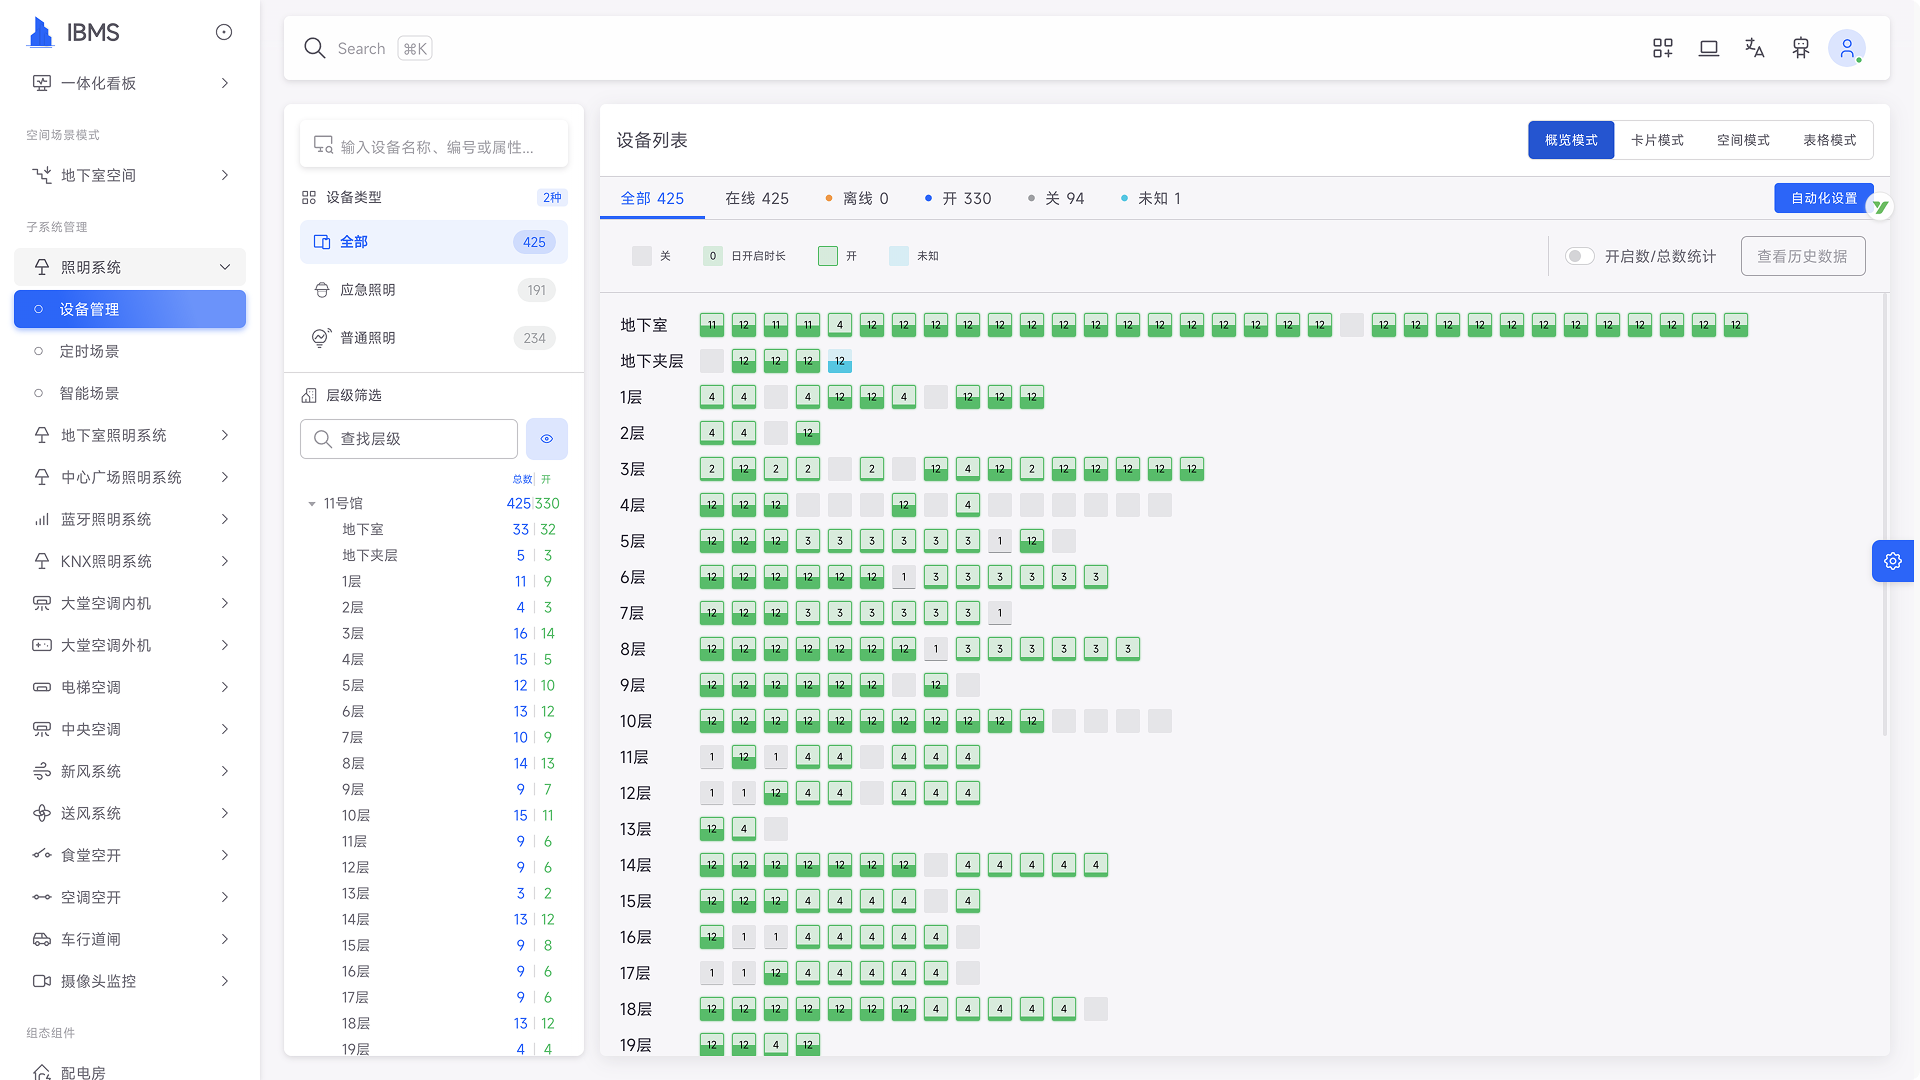This screenshot has width=1920, height=1080.
Task: Click the 自动化设置 button
Action: click(1824, 197)
